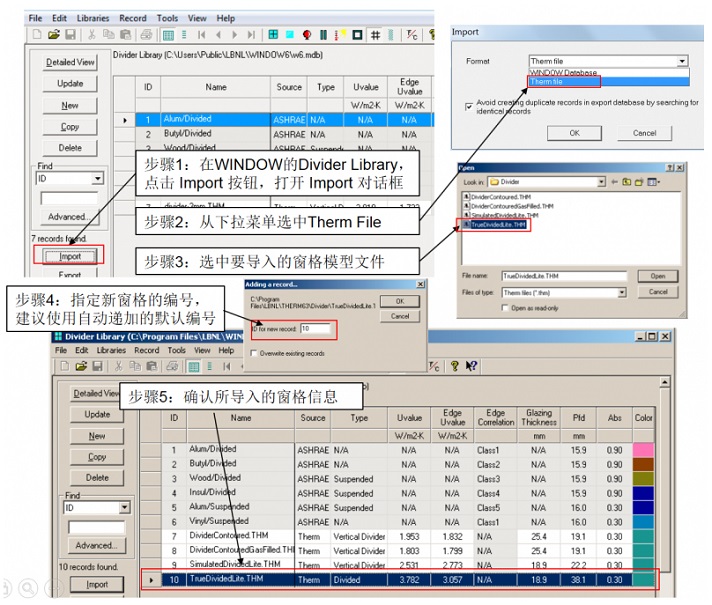The height and width of the screenshot is (605, 712).
Task: Click the New document icon in top toolbar
Action: 35,35
